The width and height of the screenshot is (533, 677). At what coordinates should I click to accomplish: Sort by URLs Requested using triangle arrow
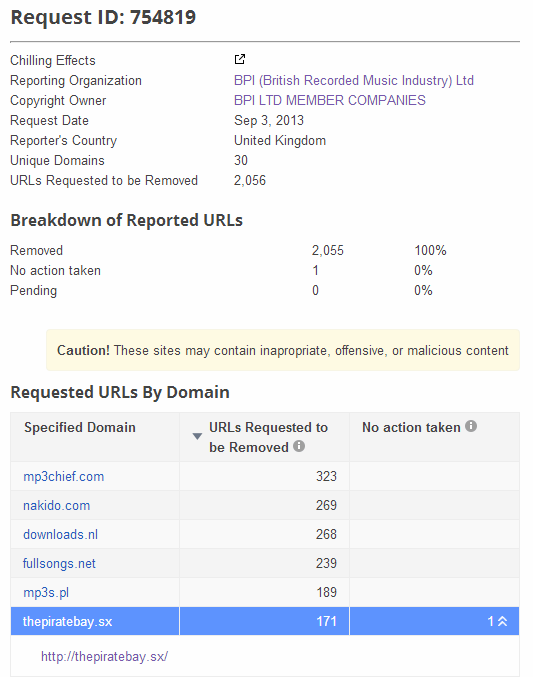pos(197,437)
